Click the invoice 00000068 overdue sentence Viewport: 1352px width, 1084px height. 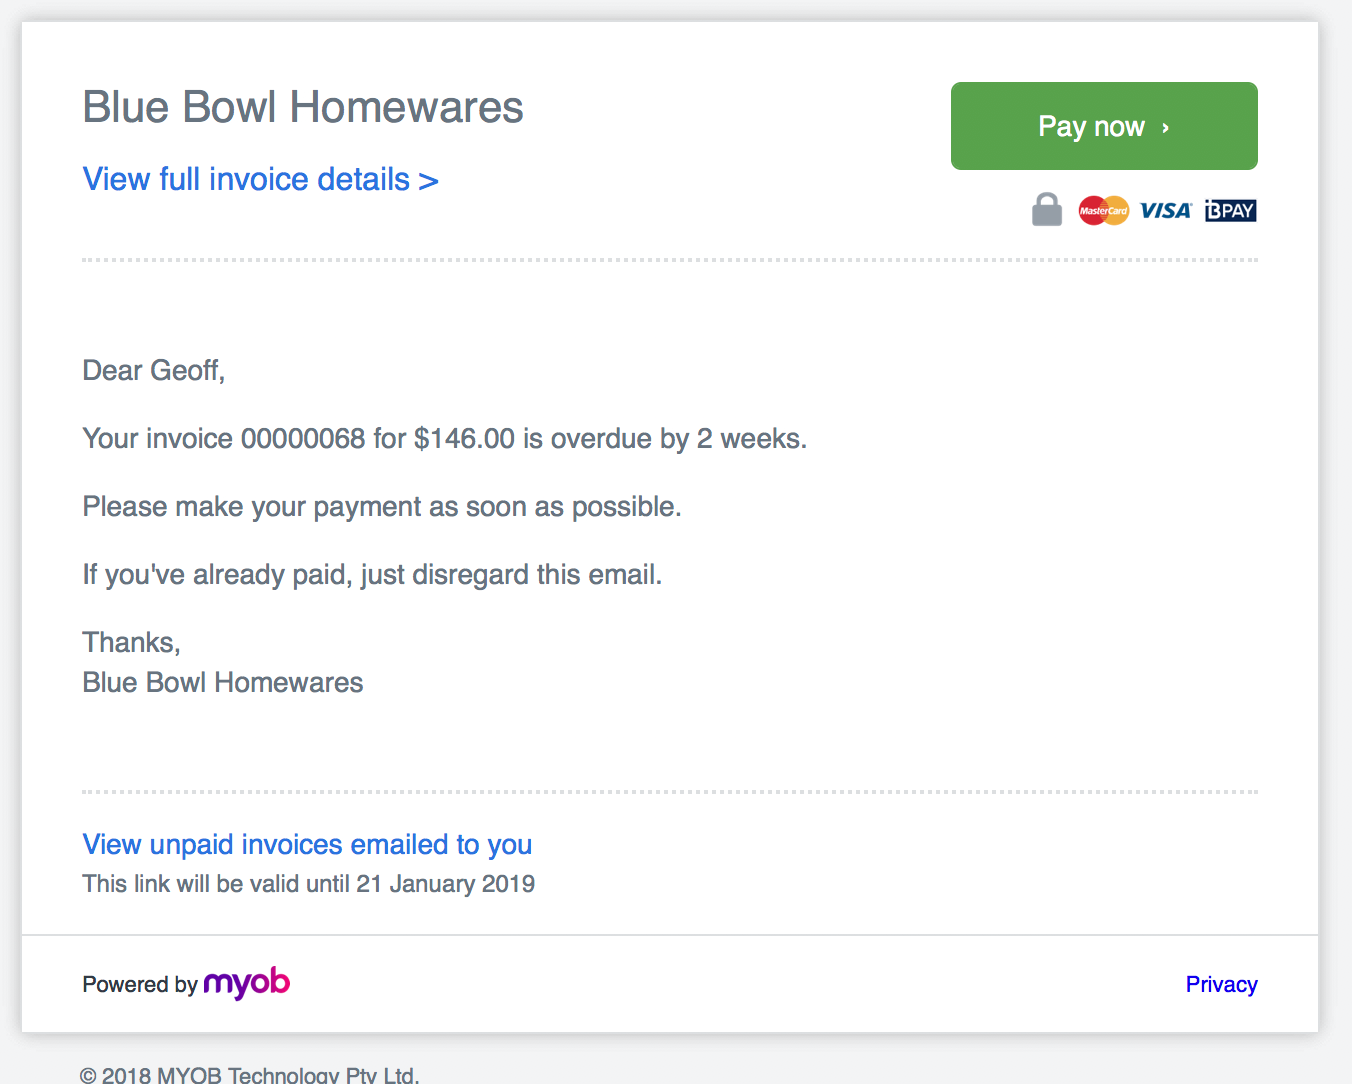click(x=444, y=439)
